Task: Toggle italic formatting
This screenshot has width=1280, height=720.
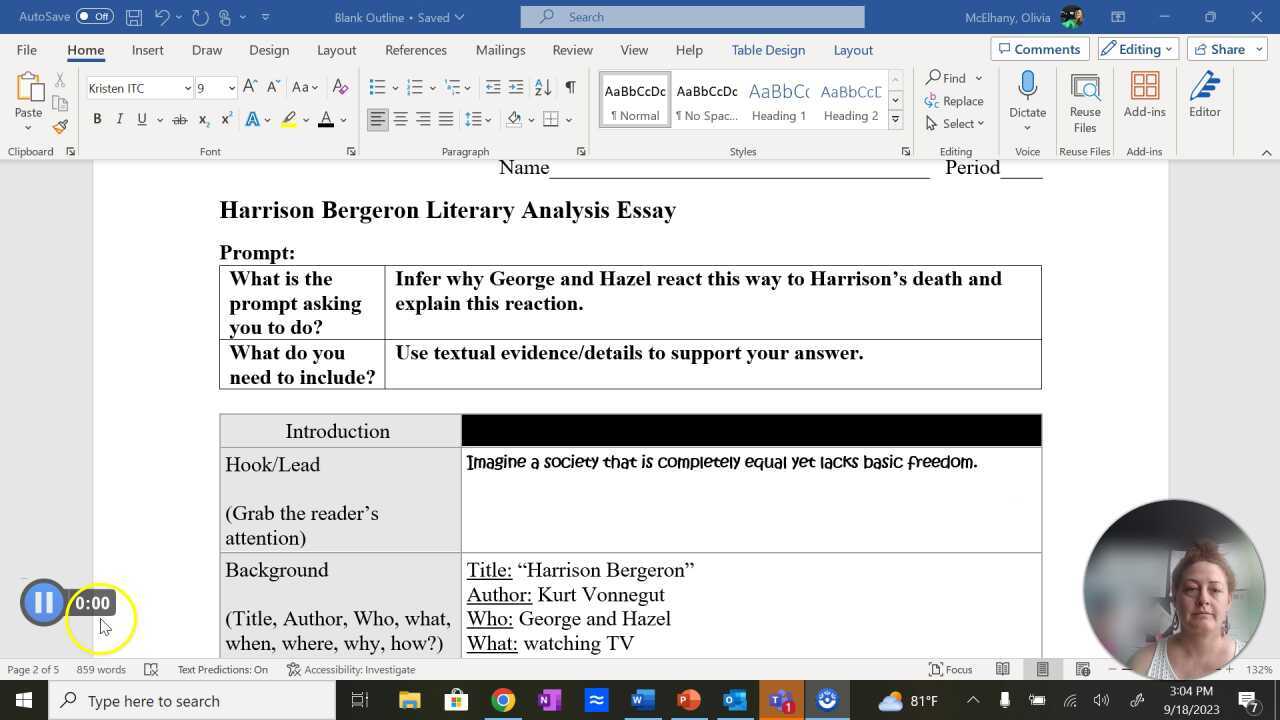Action: pyautogui.click(x=119, y=119)
